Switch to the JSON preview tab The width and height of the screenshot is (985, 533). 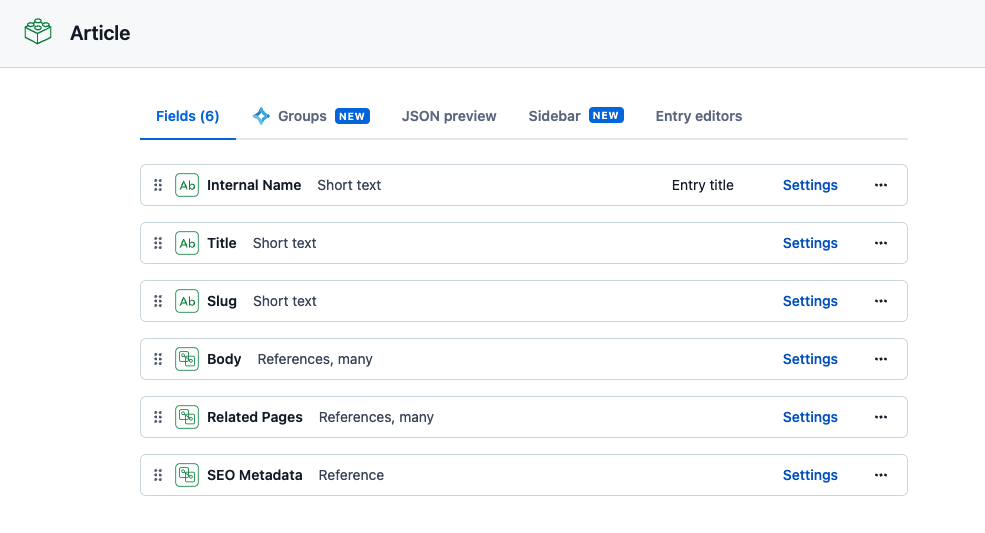449,116
